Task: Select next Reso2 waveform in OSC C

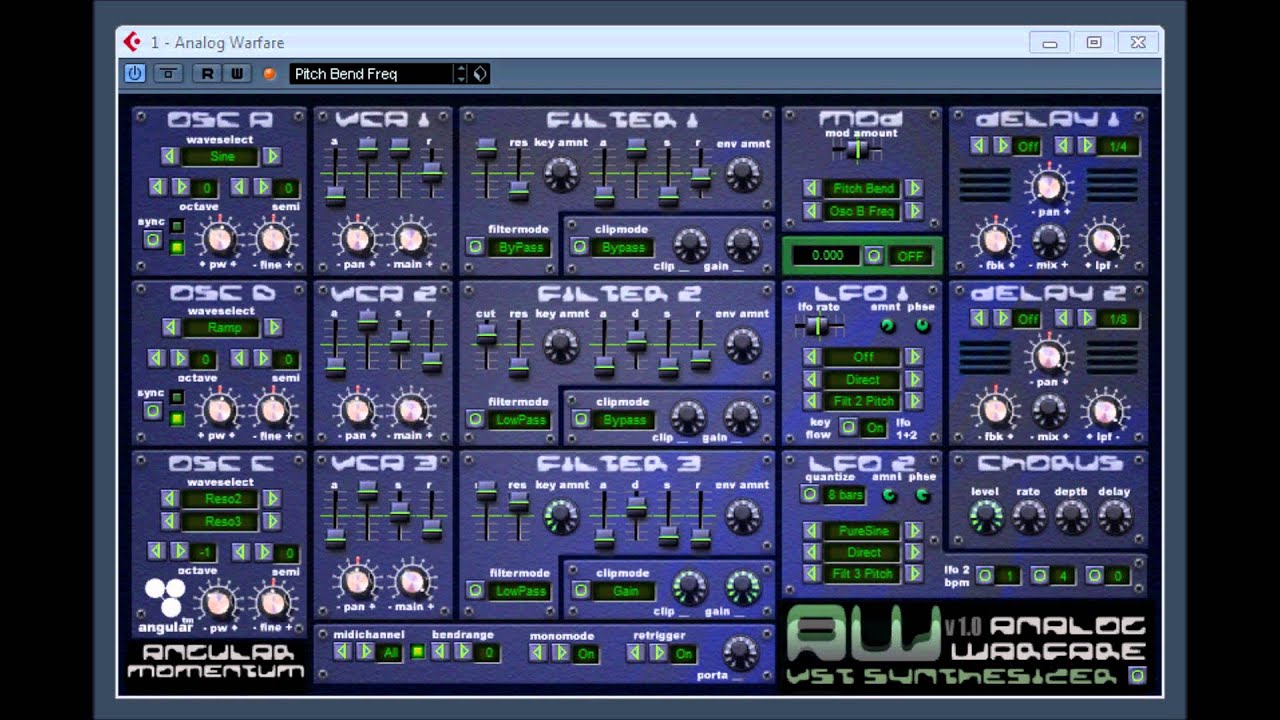Action: pos(271,498)
